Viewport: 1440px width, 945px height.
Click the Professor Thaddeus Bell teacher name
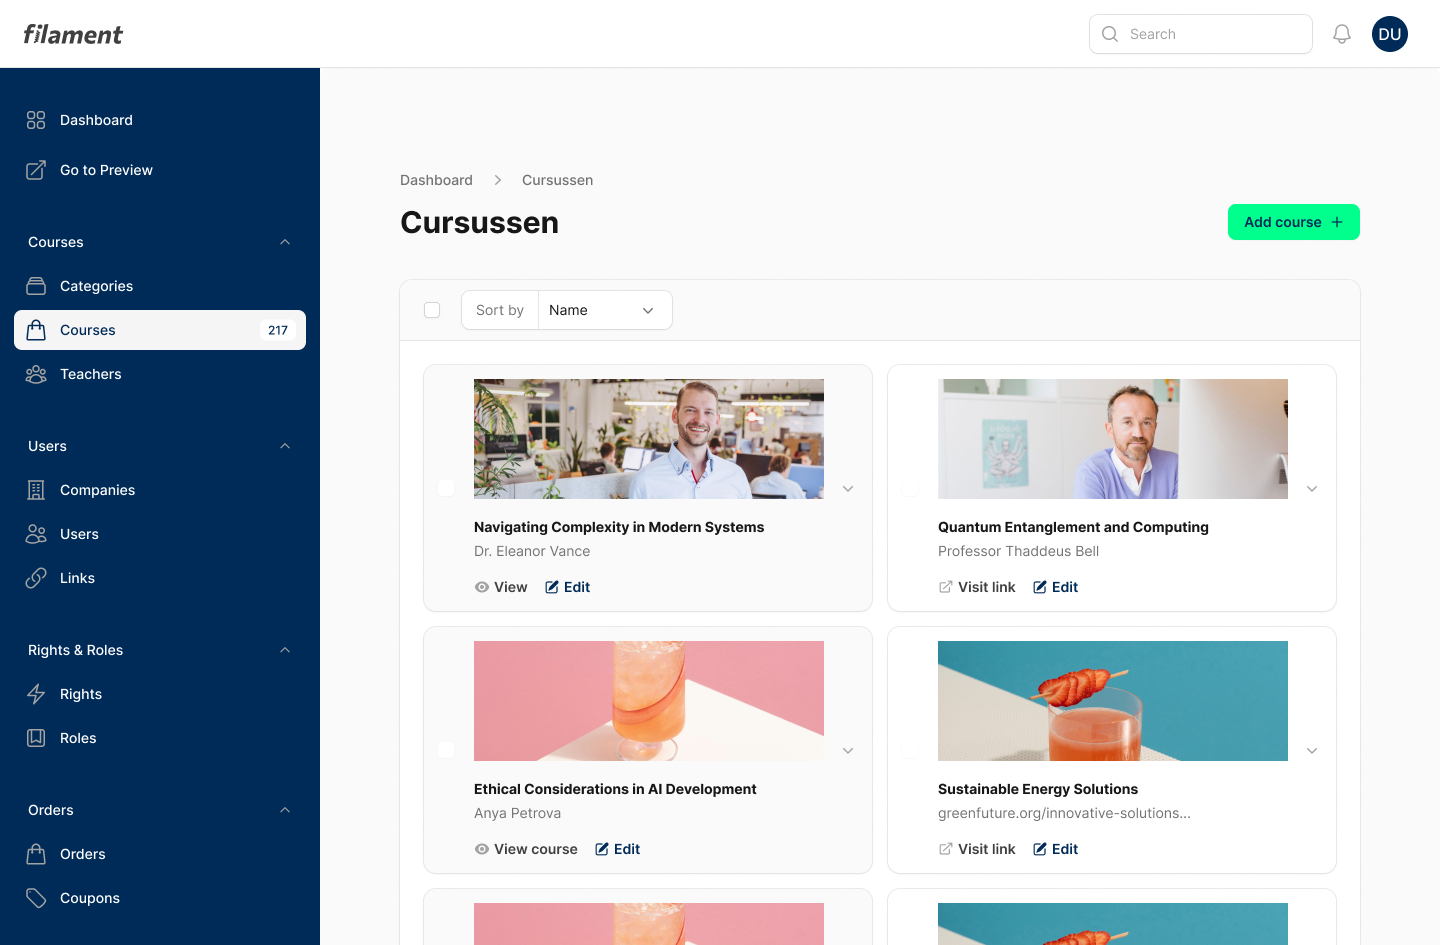[1018, 551]
